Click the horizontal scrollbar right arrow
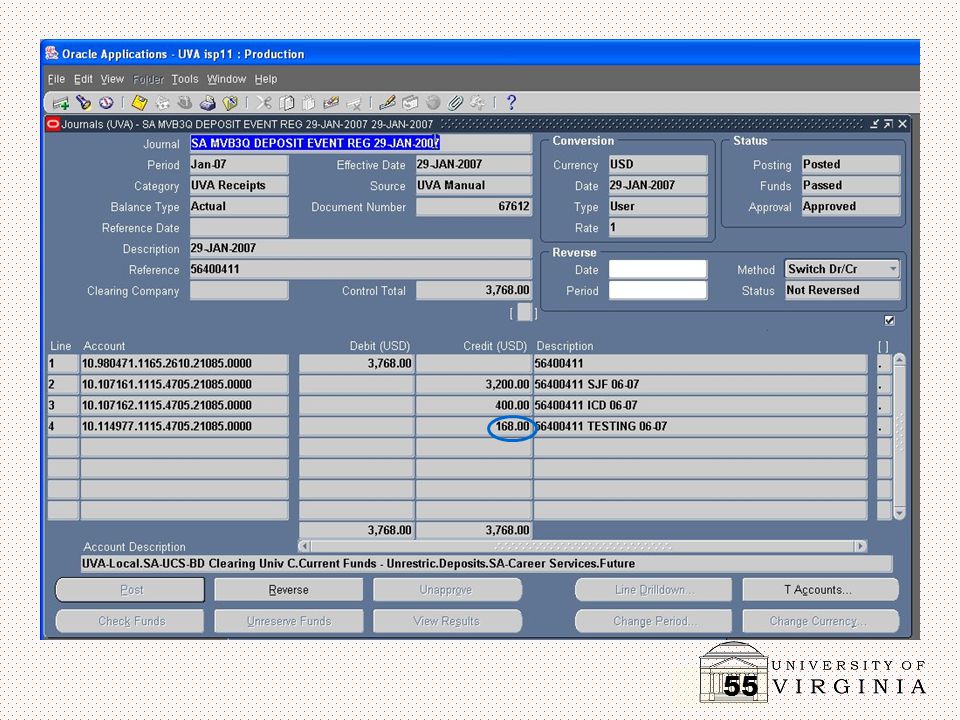 click(x=860, y=546)
